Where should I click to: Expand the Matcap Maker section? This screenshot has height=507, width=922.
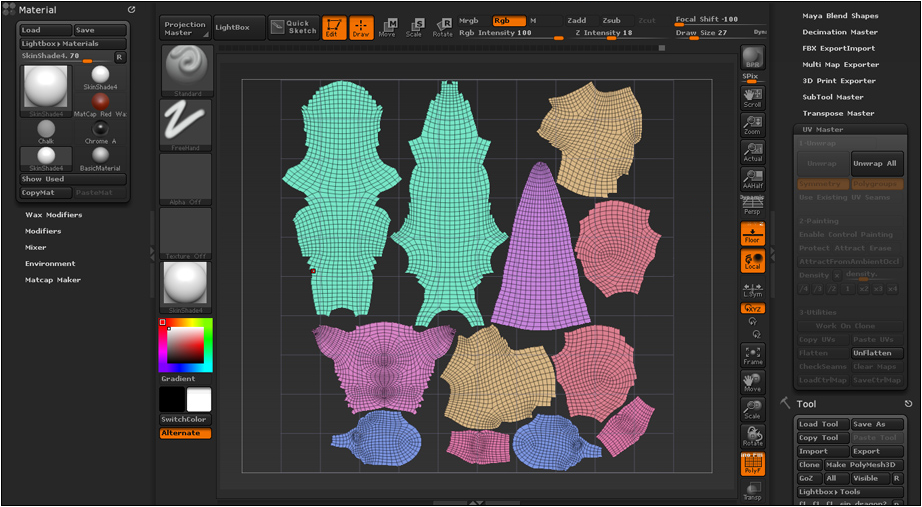53,280
